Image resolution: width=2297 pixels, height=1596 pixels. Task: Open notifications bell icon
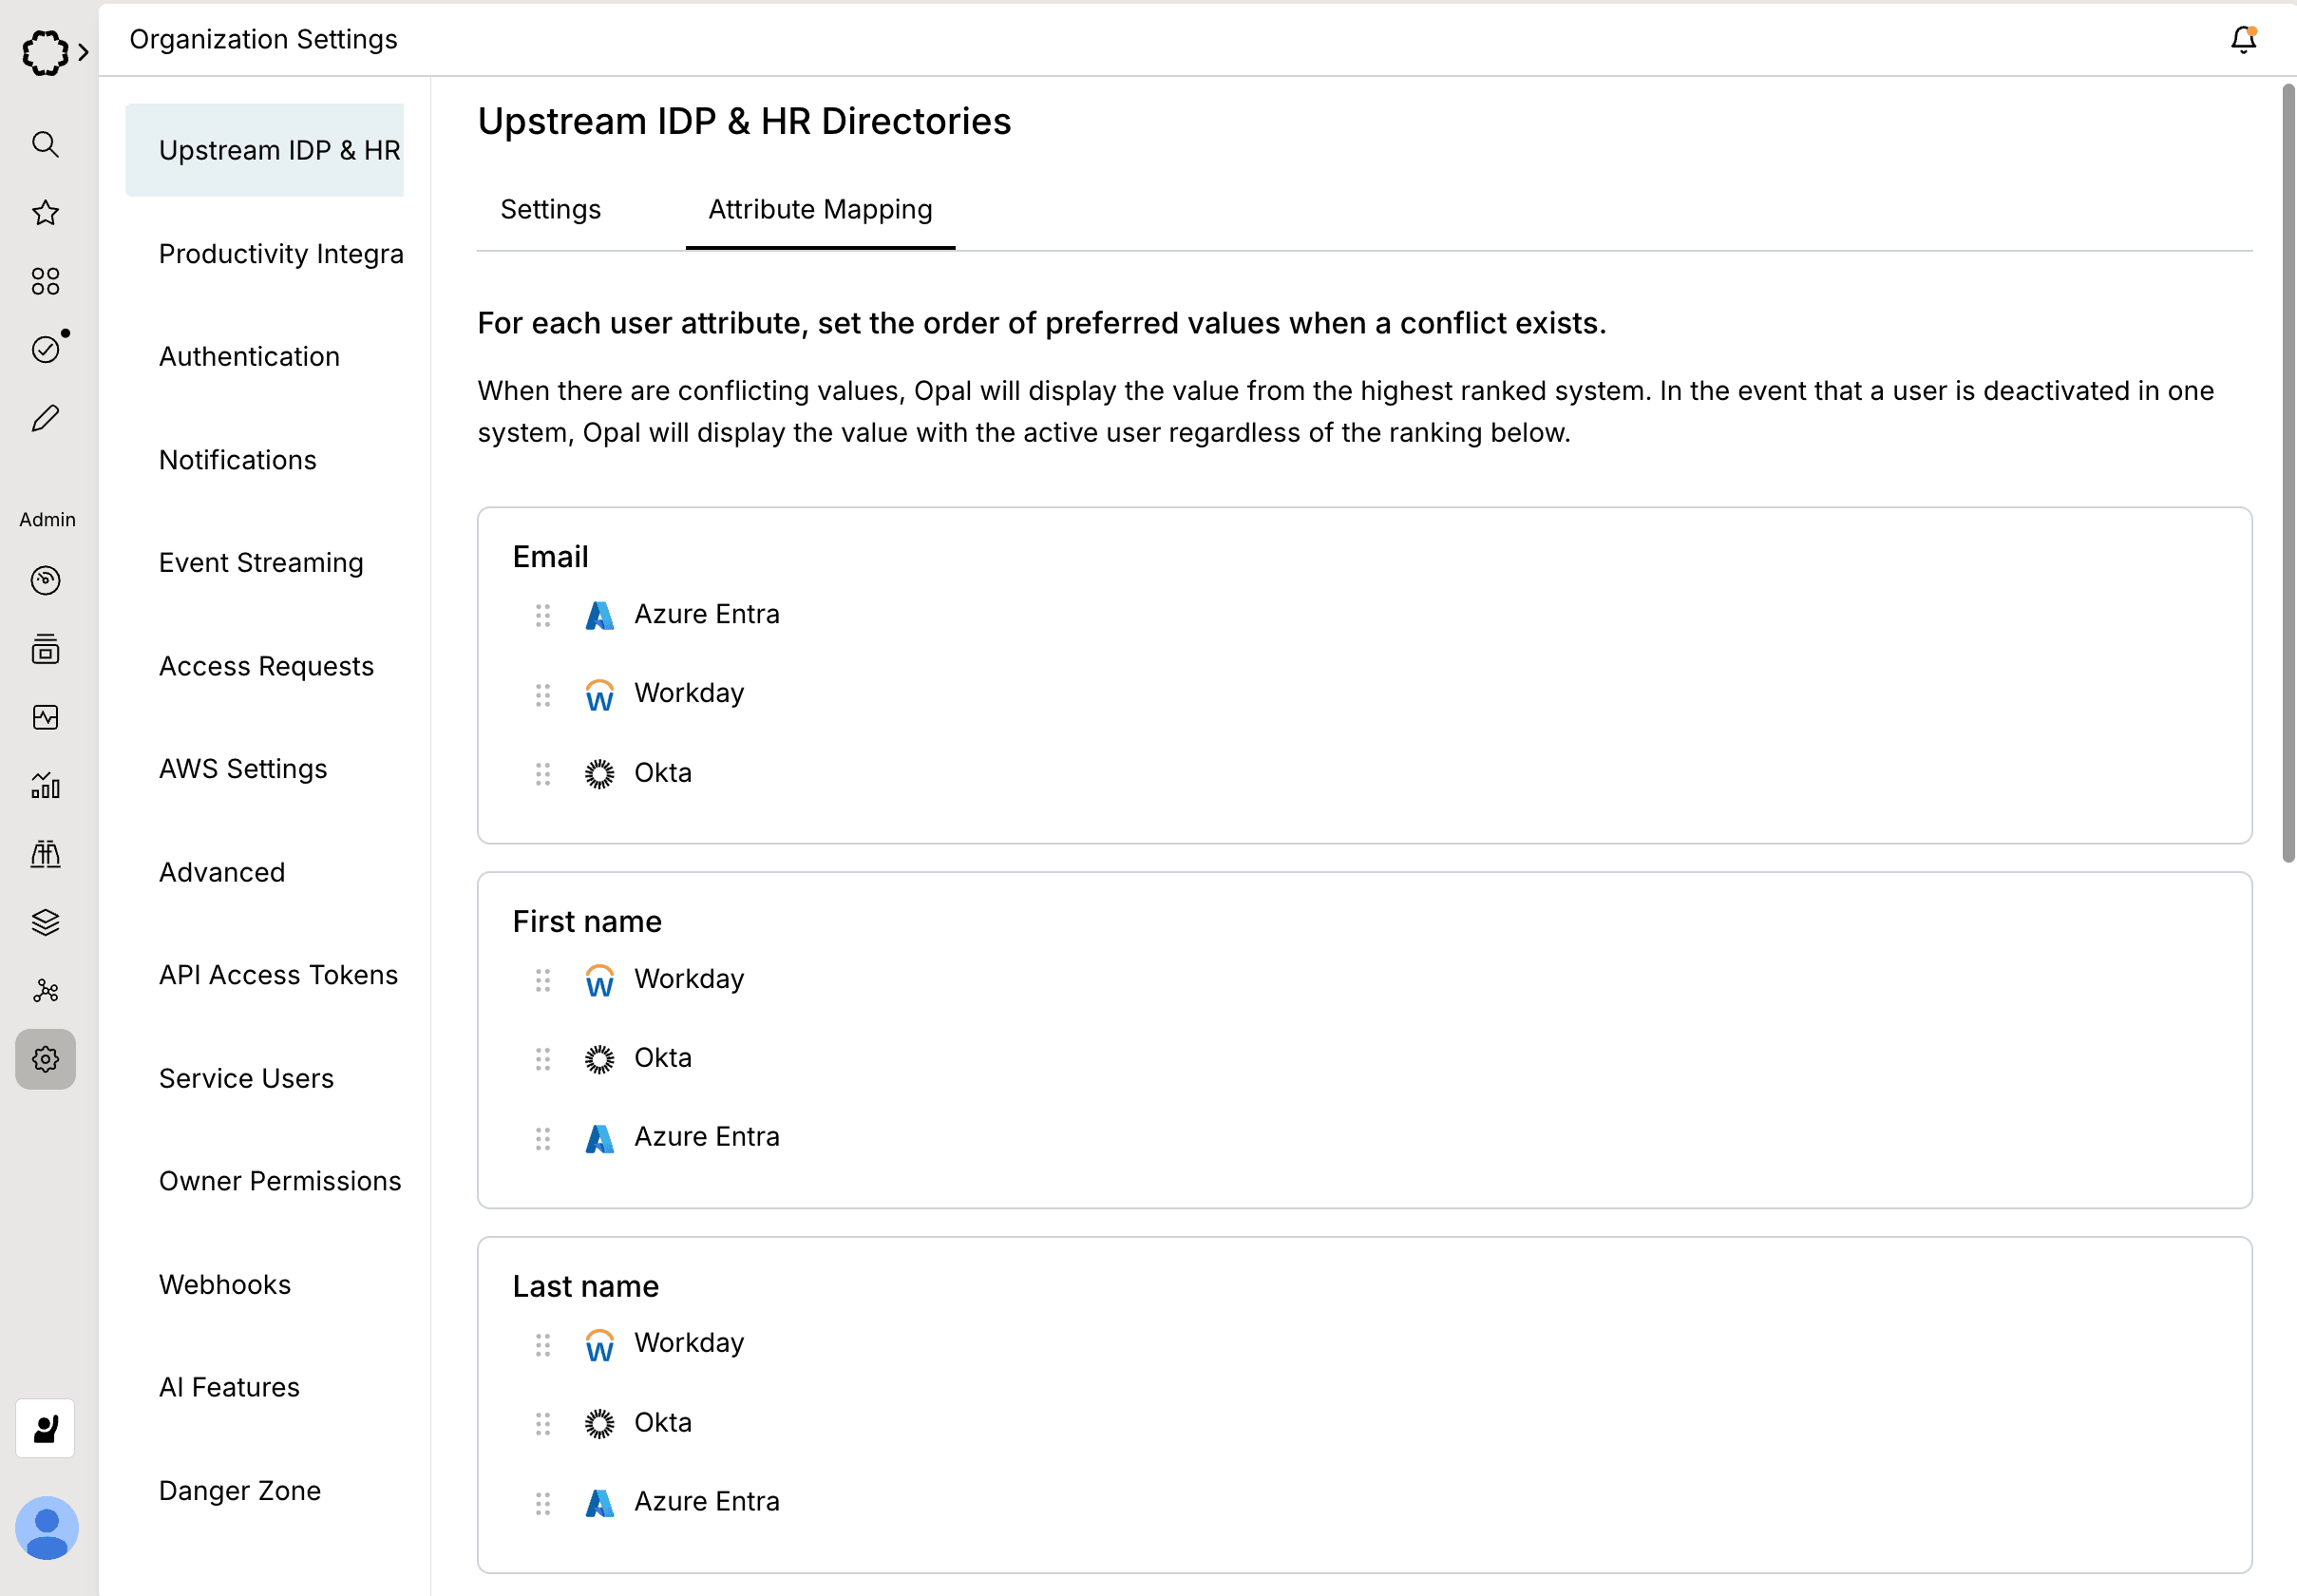coord(2243,40)
